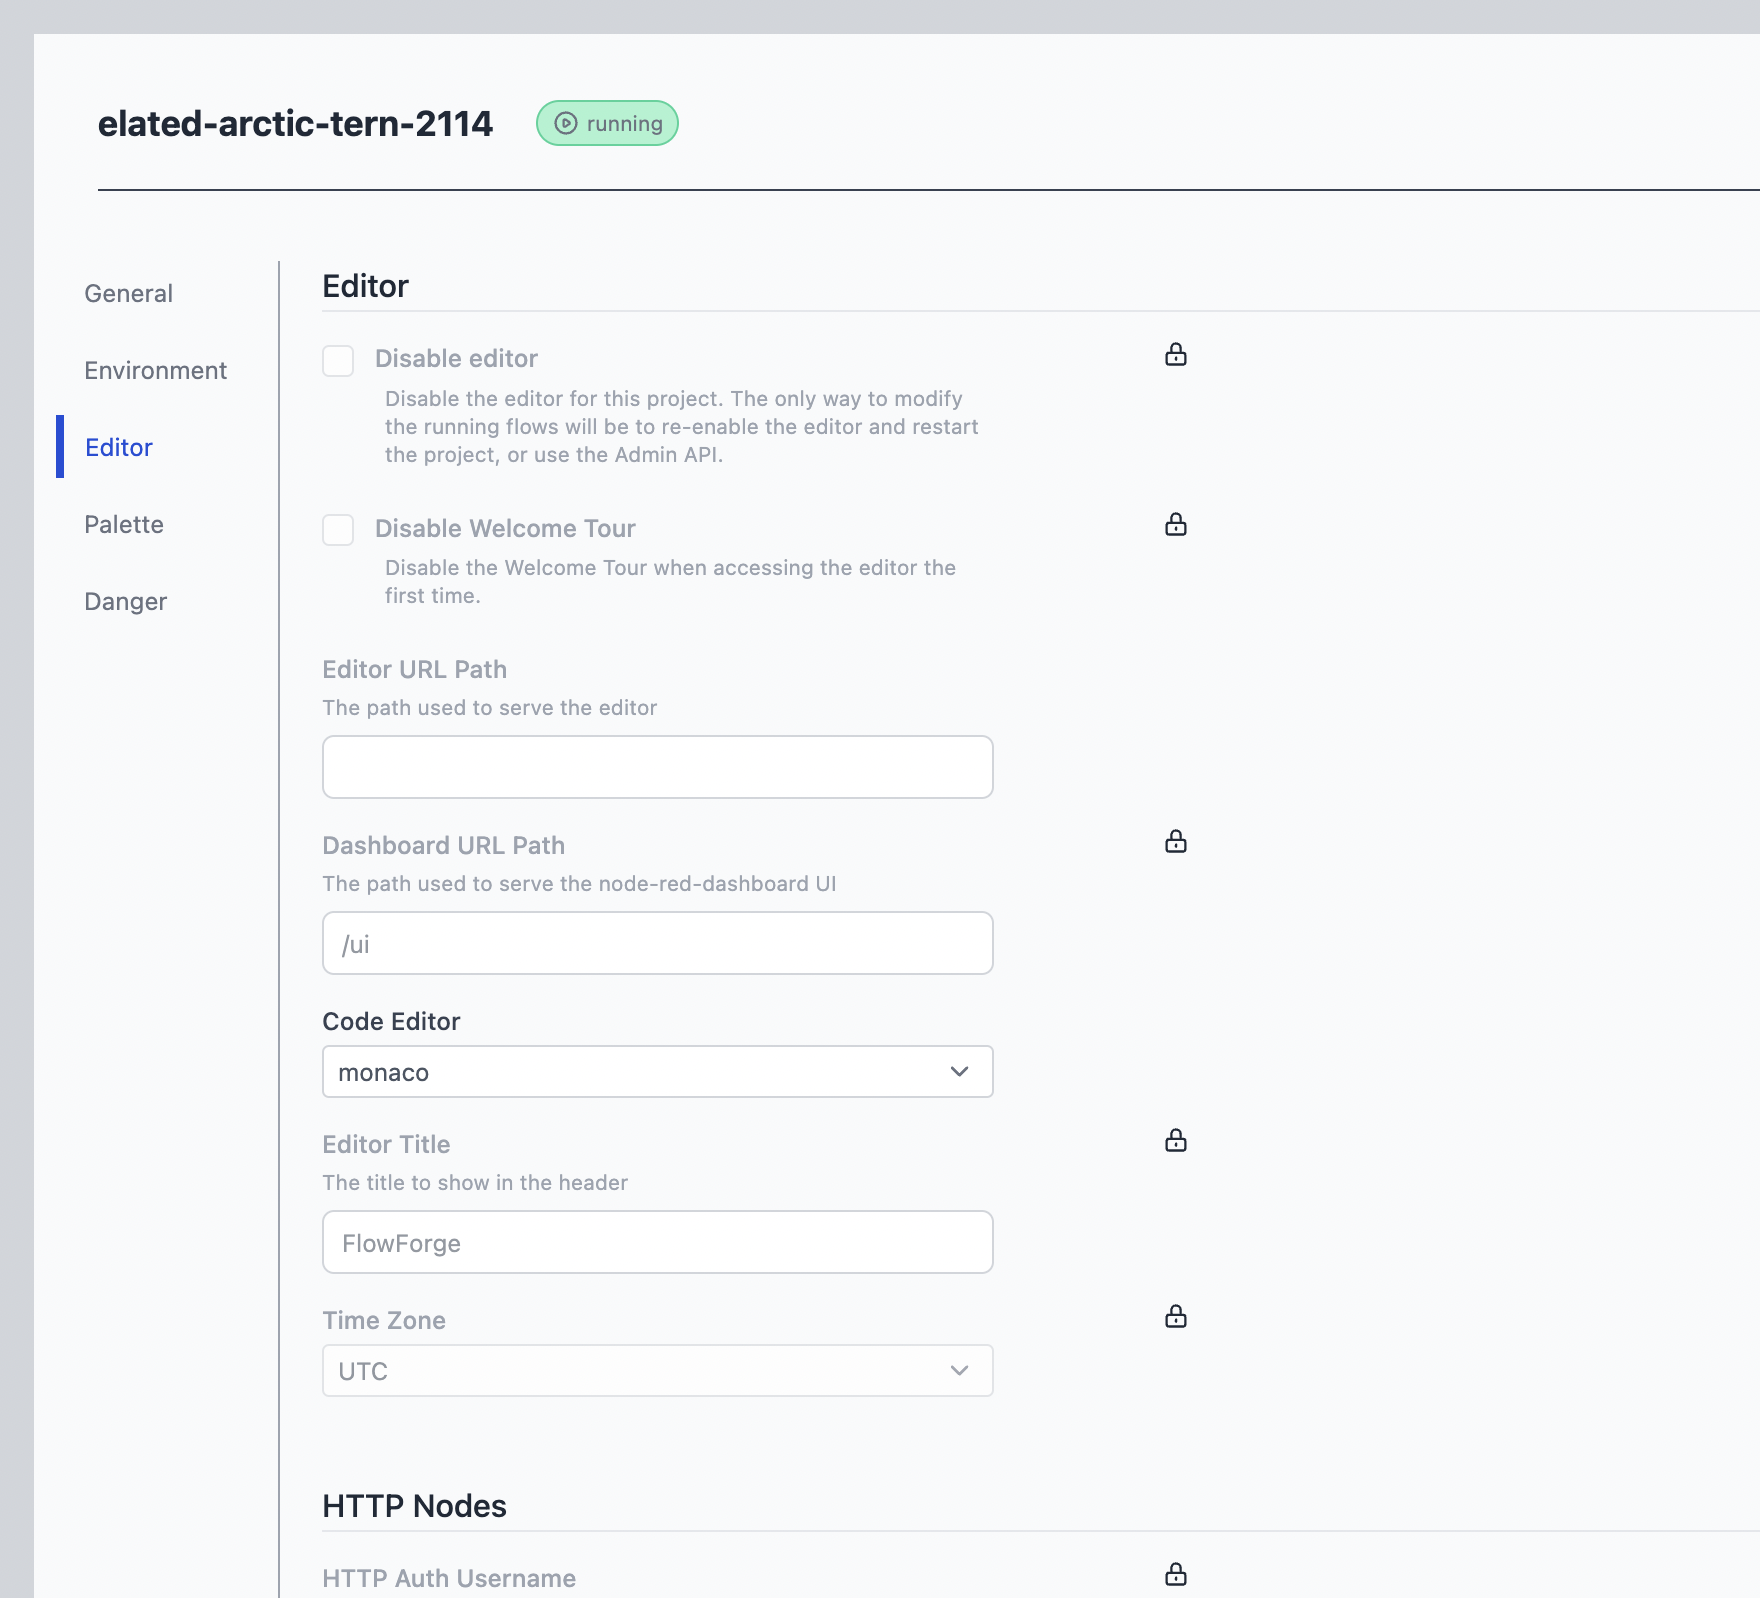Click the lock icon beside Editor Title
Image resolution: width=1760 pixels, height=1598 pixels.
click(x=1176, y=1140)
